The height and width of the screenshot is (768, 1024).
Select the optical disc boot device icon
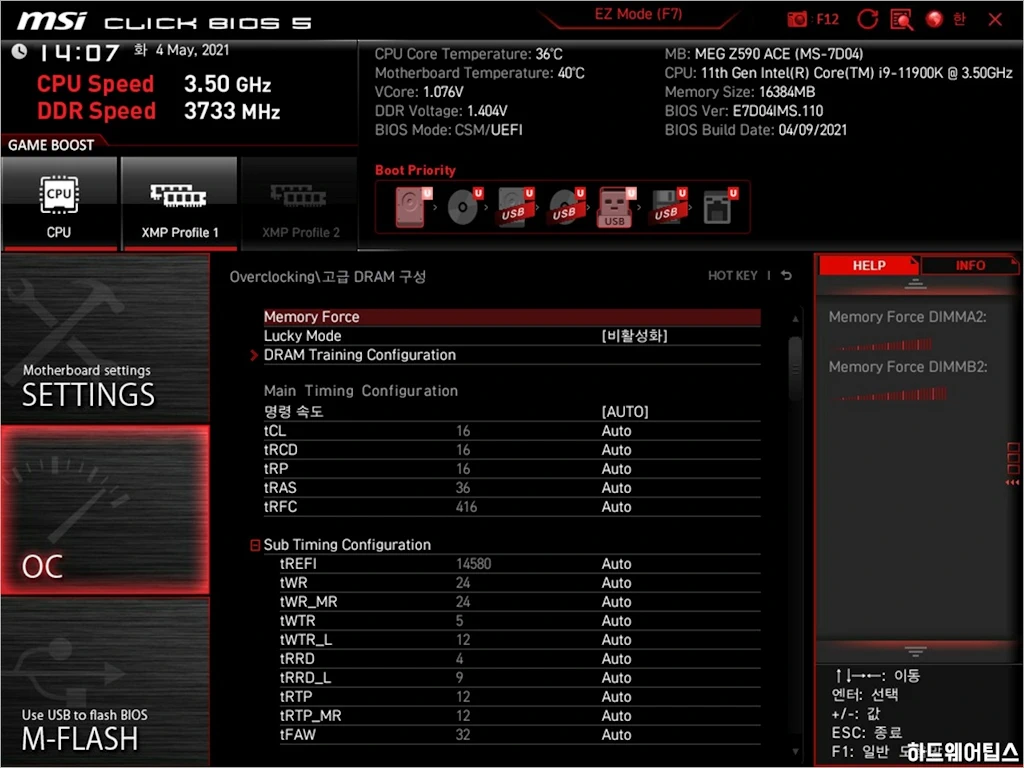pos(464,208)
